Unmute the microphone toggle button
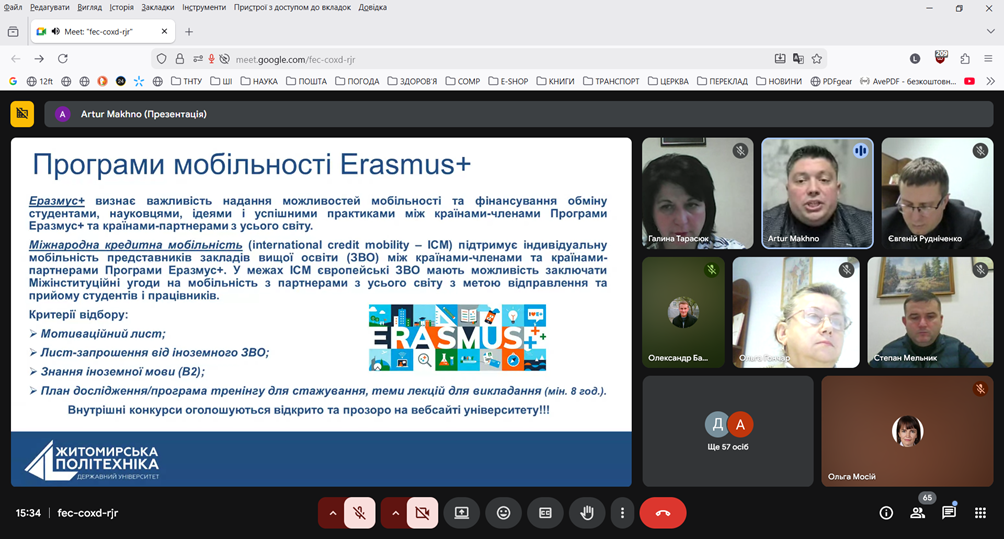Viewport: 1004px width, 539px height. tap(359, 513)
